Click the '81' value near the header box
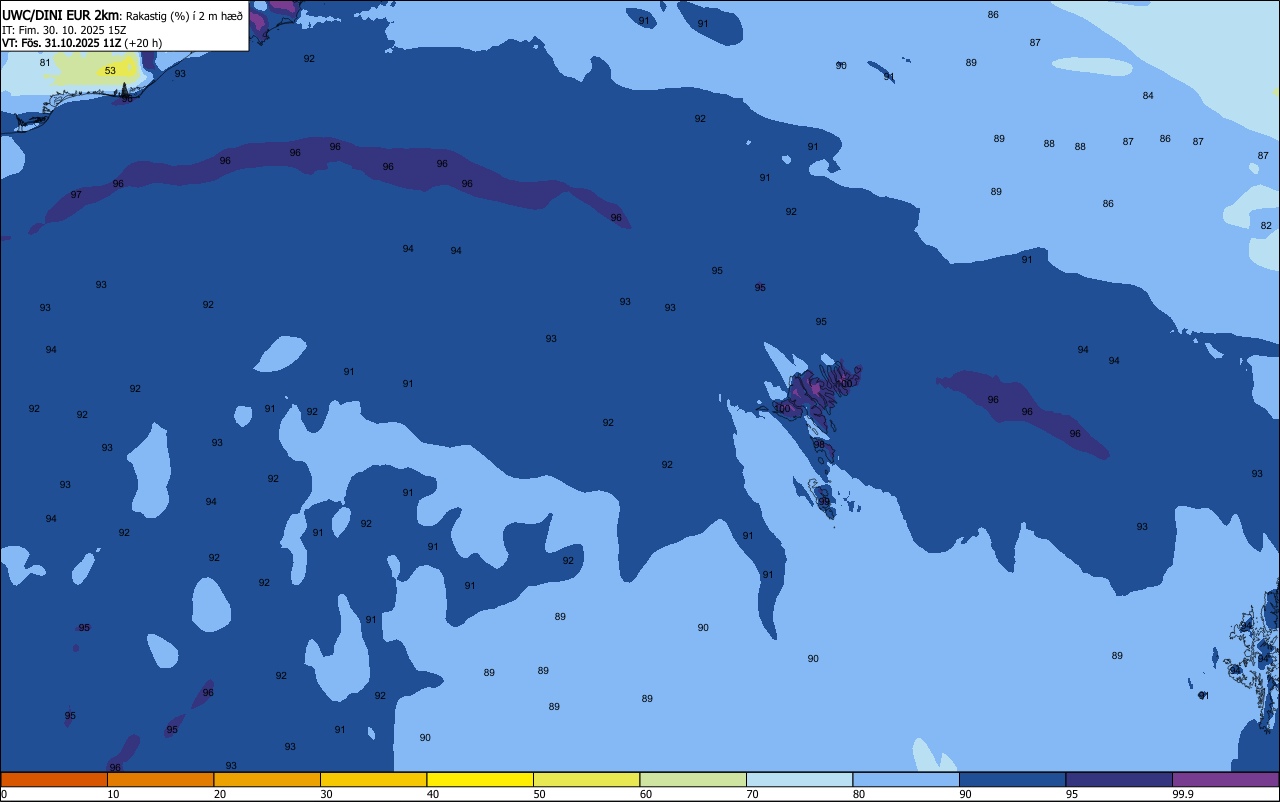The height and width of the screenshot is (802, 1280). point(45,63)
